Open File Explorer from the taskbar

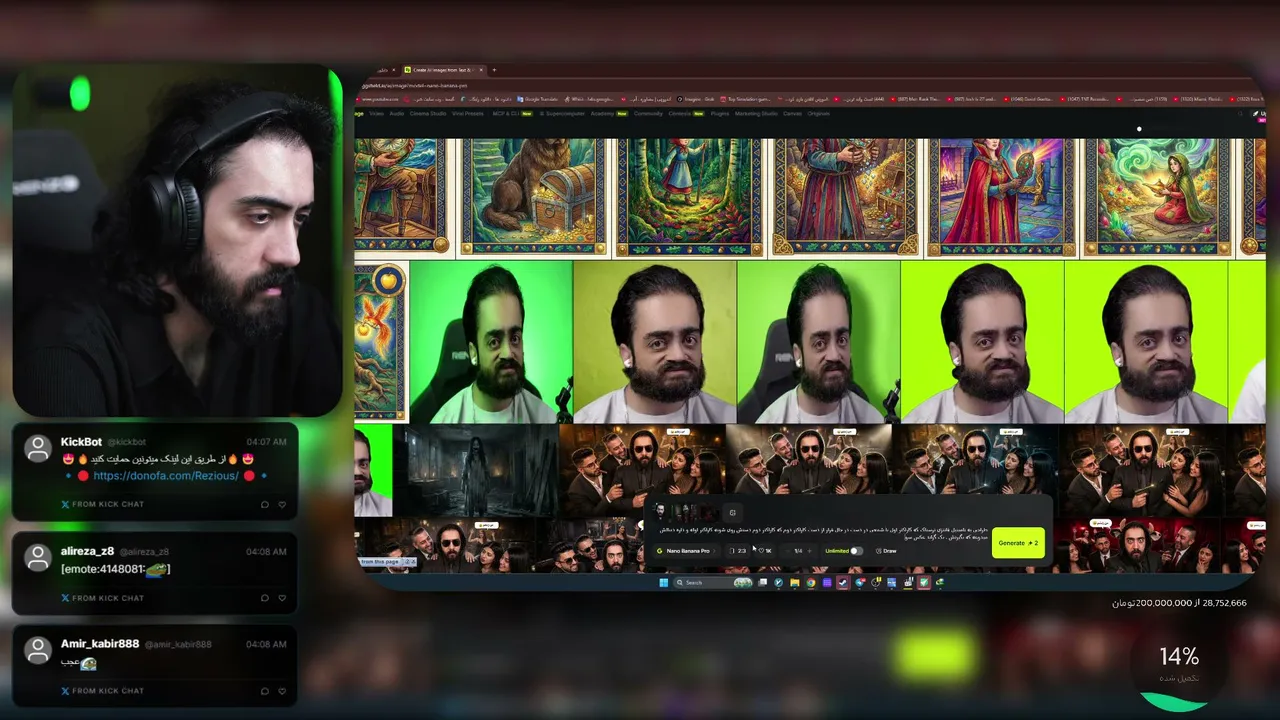[x=795, y=583]
